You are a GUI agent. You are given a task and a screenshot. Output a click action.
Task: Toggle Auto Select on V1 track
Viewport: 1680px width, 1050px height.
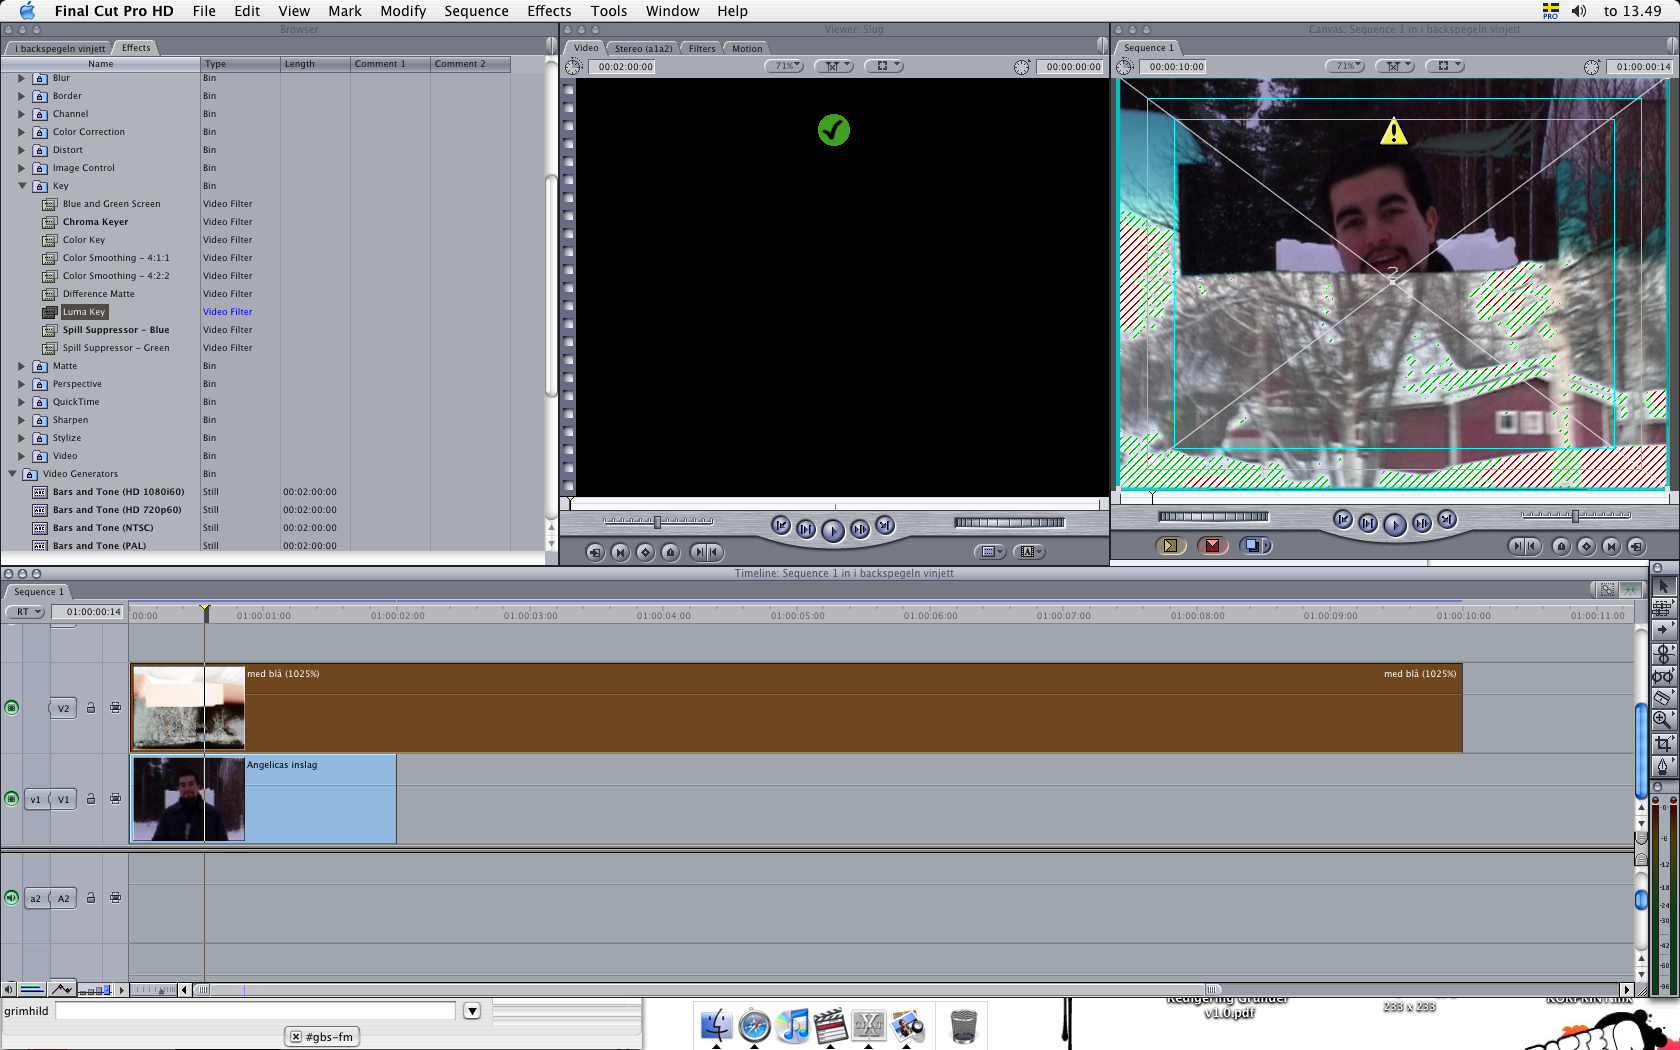[115, 799]
